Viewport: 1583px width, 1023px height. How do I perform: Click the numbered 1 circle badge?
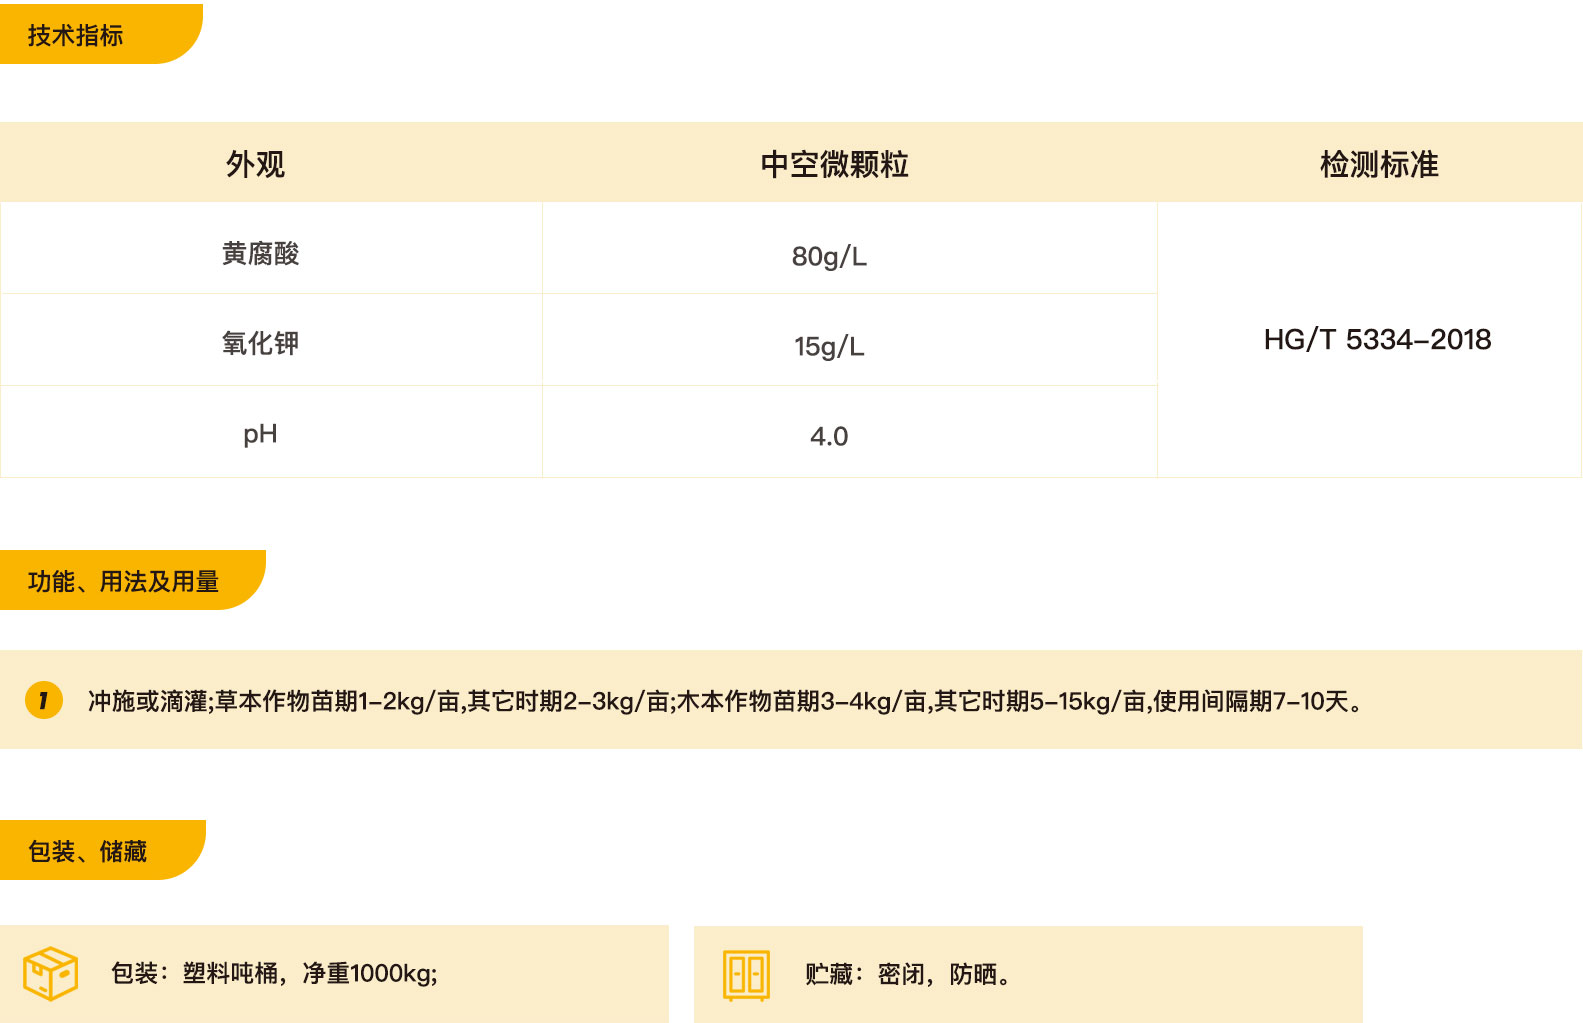coord(43,700)
